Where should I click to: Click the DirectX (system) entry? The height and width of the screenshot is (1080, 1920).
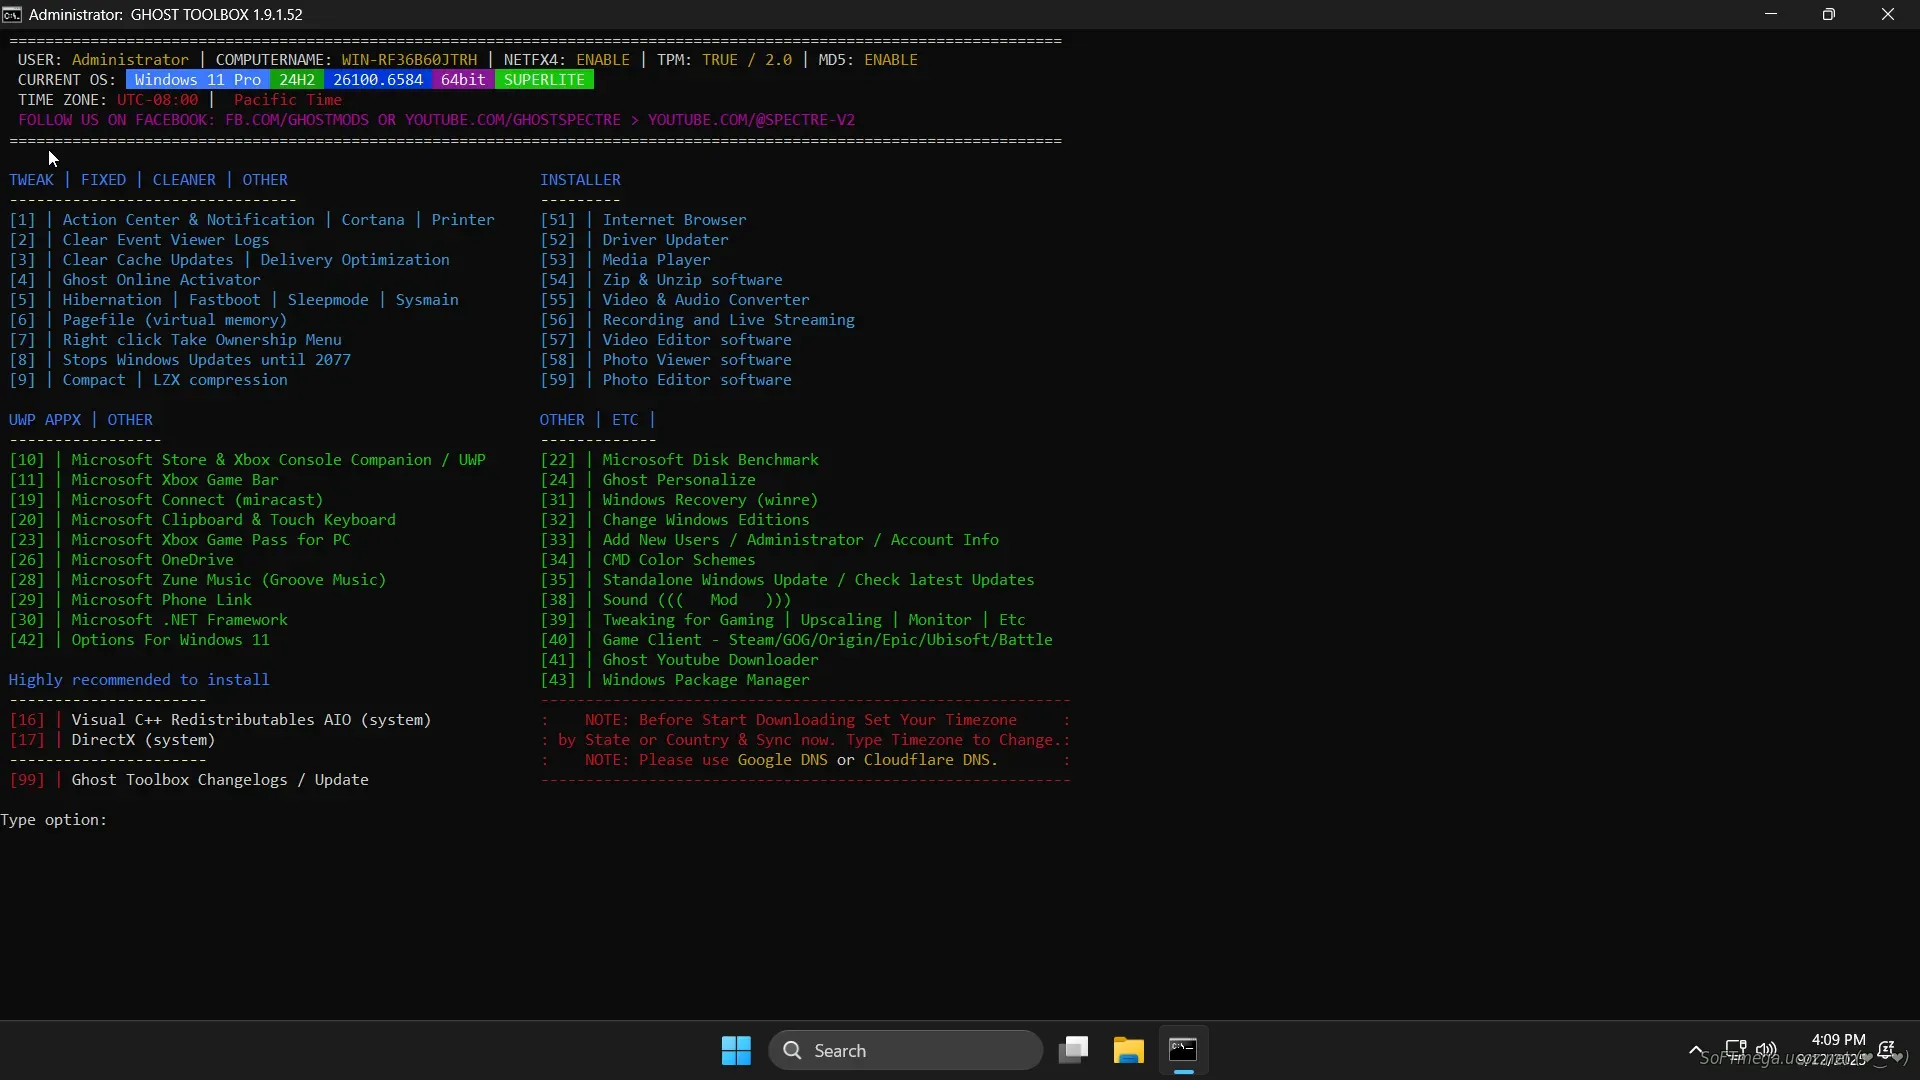[x=143, y=740]
